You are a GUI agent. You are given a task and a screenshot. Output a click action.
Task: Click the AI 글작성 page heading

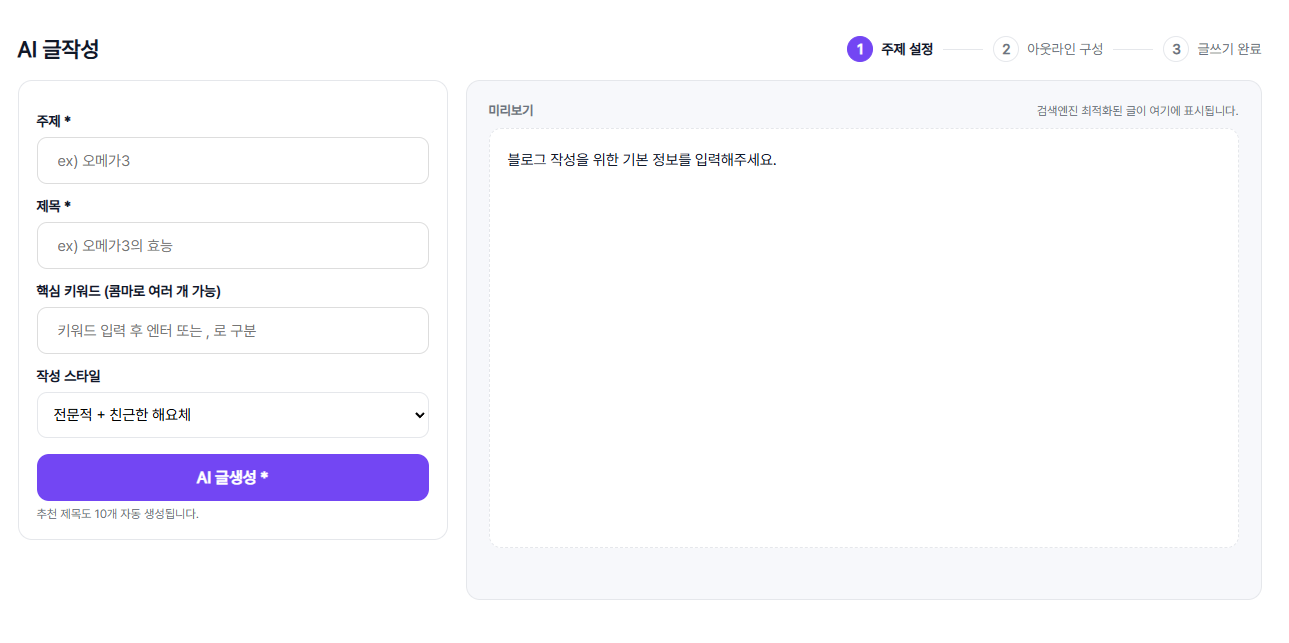(x=58, y=49)
